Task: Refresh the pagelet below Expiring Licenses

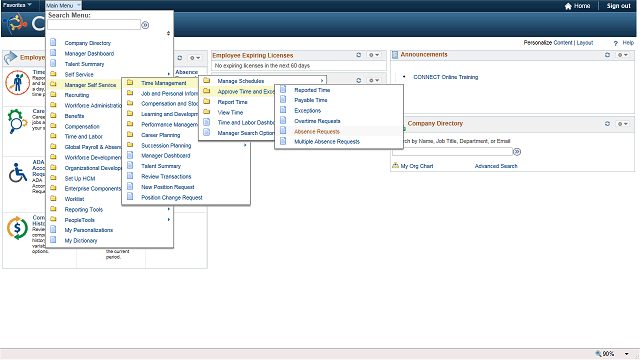Action: (x=359, y=80)
